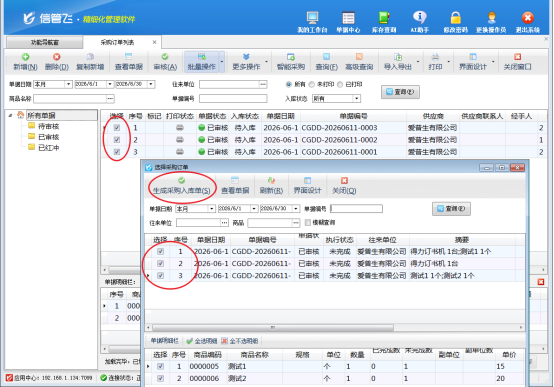Image resolution: width=554 pixels, height=387 pixels.
Task: Click the 复制新增 toolbar icon
Action: [90, 62]
